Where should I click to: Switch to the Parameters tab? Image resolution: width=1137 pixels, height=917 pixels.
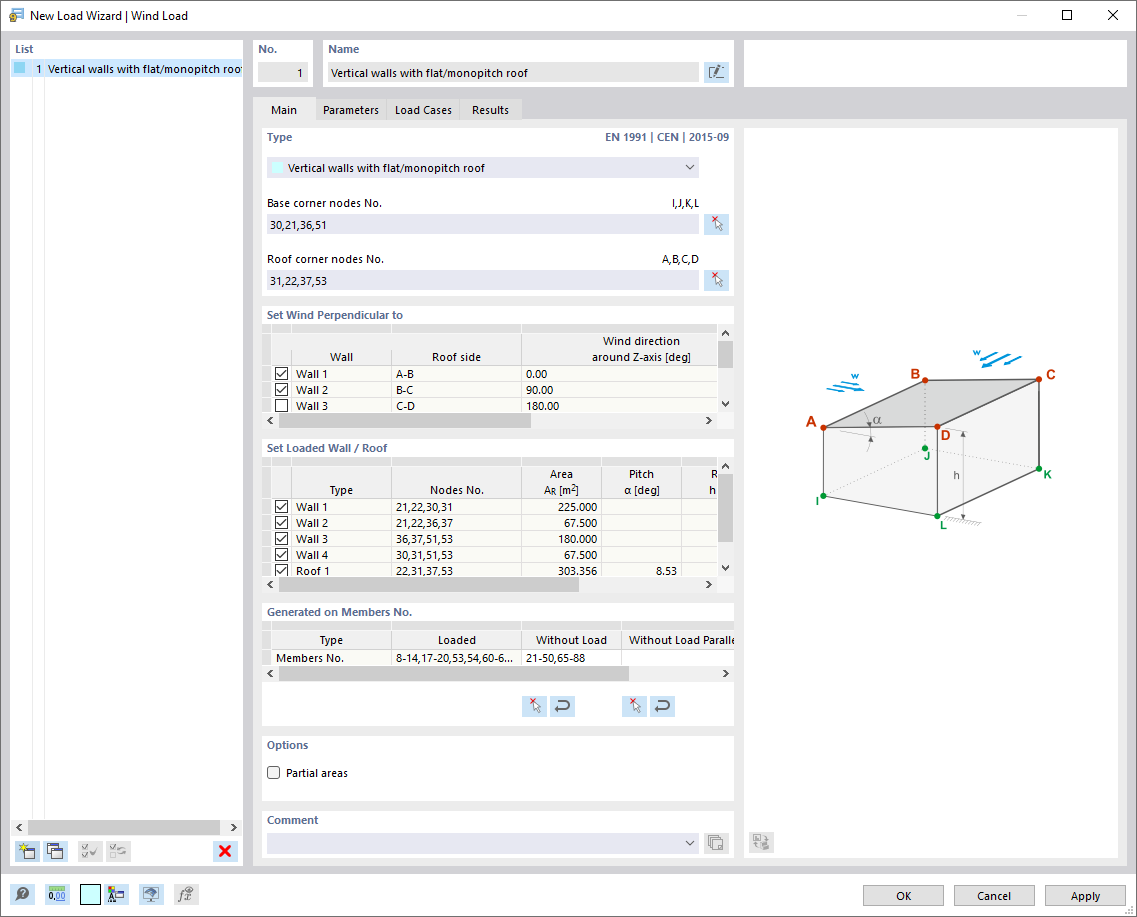point(350,109)
